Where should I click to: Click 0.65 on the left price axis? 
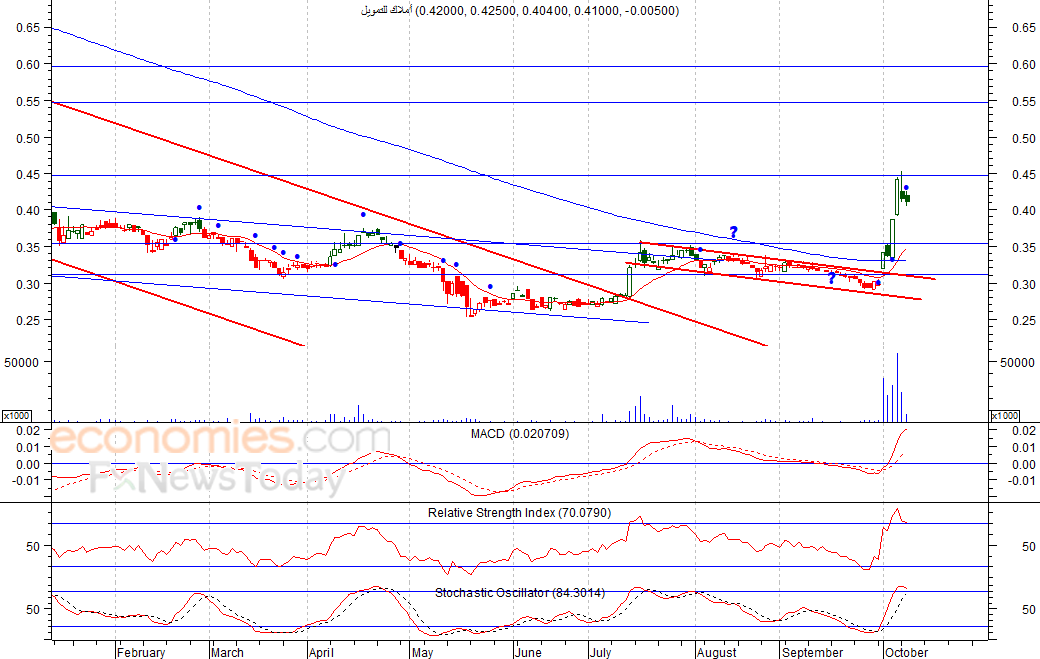(29, 28)
